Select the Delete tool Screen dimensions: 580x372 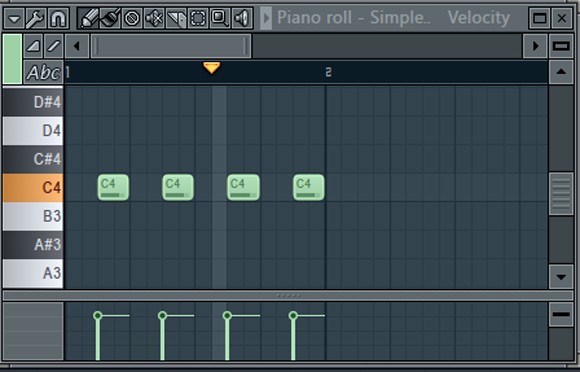point(132,18)
